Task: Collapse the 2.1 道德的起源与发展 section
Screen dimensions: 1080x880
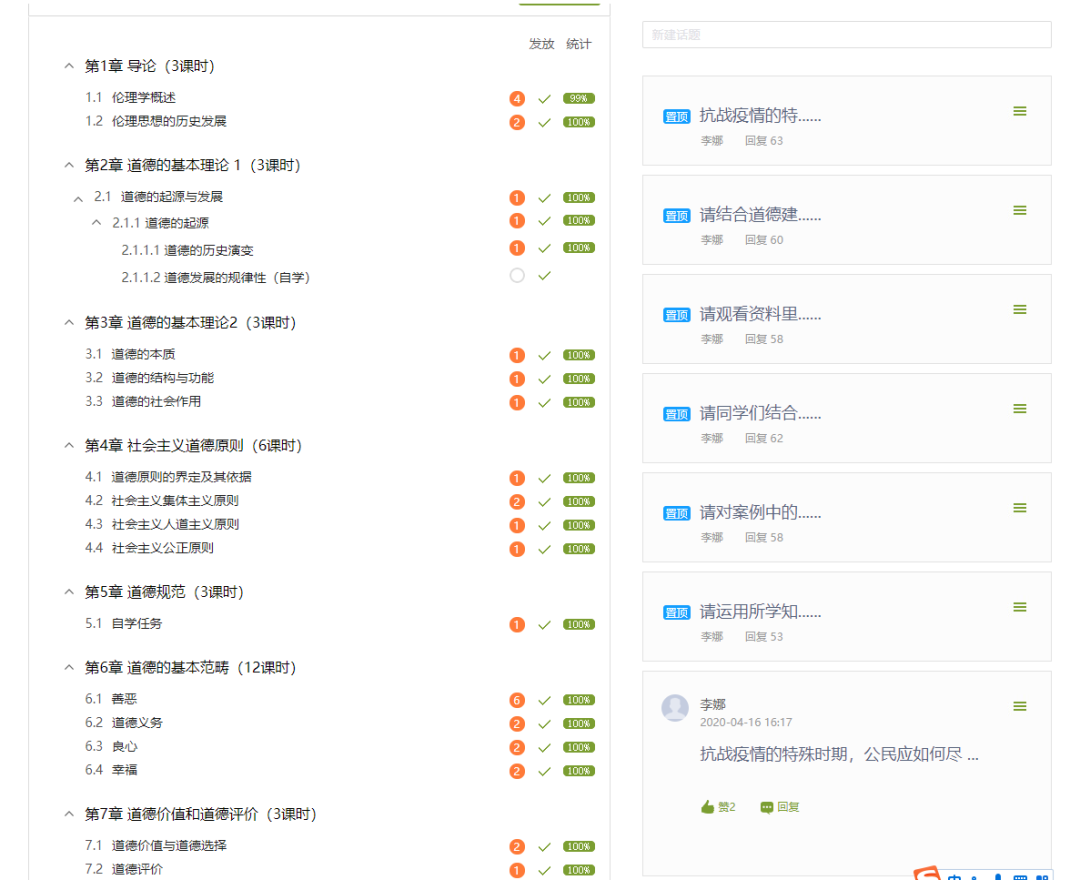Action: click(79, 198)
